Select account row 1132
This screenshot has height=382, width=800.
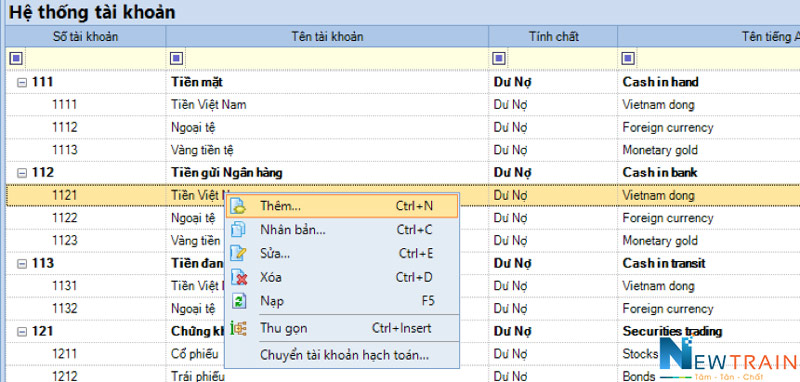403,309
